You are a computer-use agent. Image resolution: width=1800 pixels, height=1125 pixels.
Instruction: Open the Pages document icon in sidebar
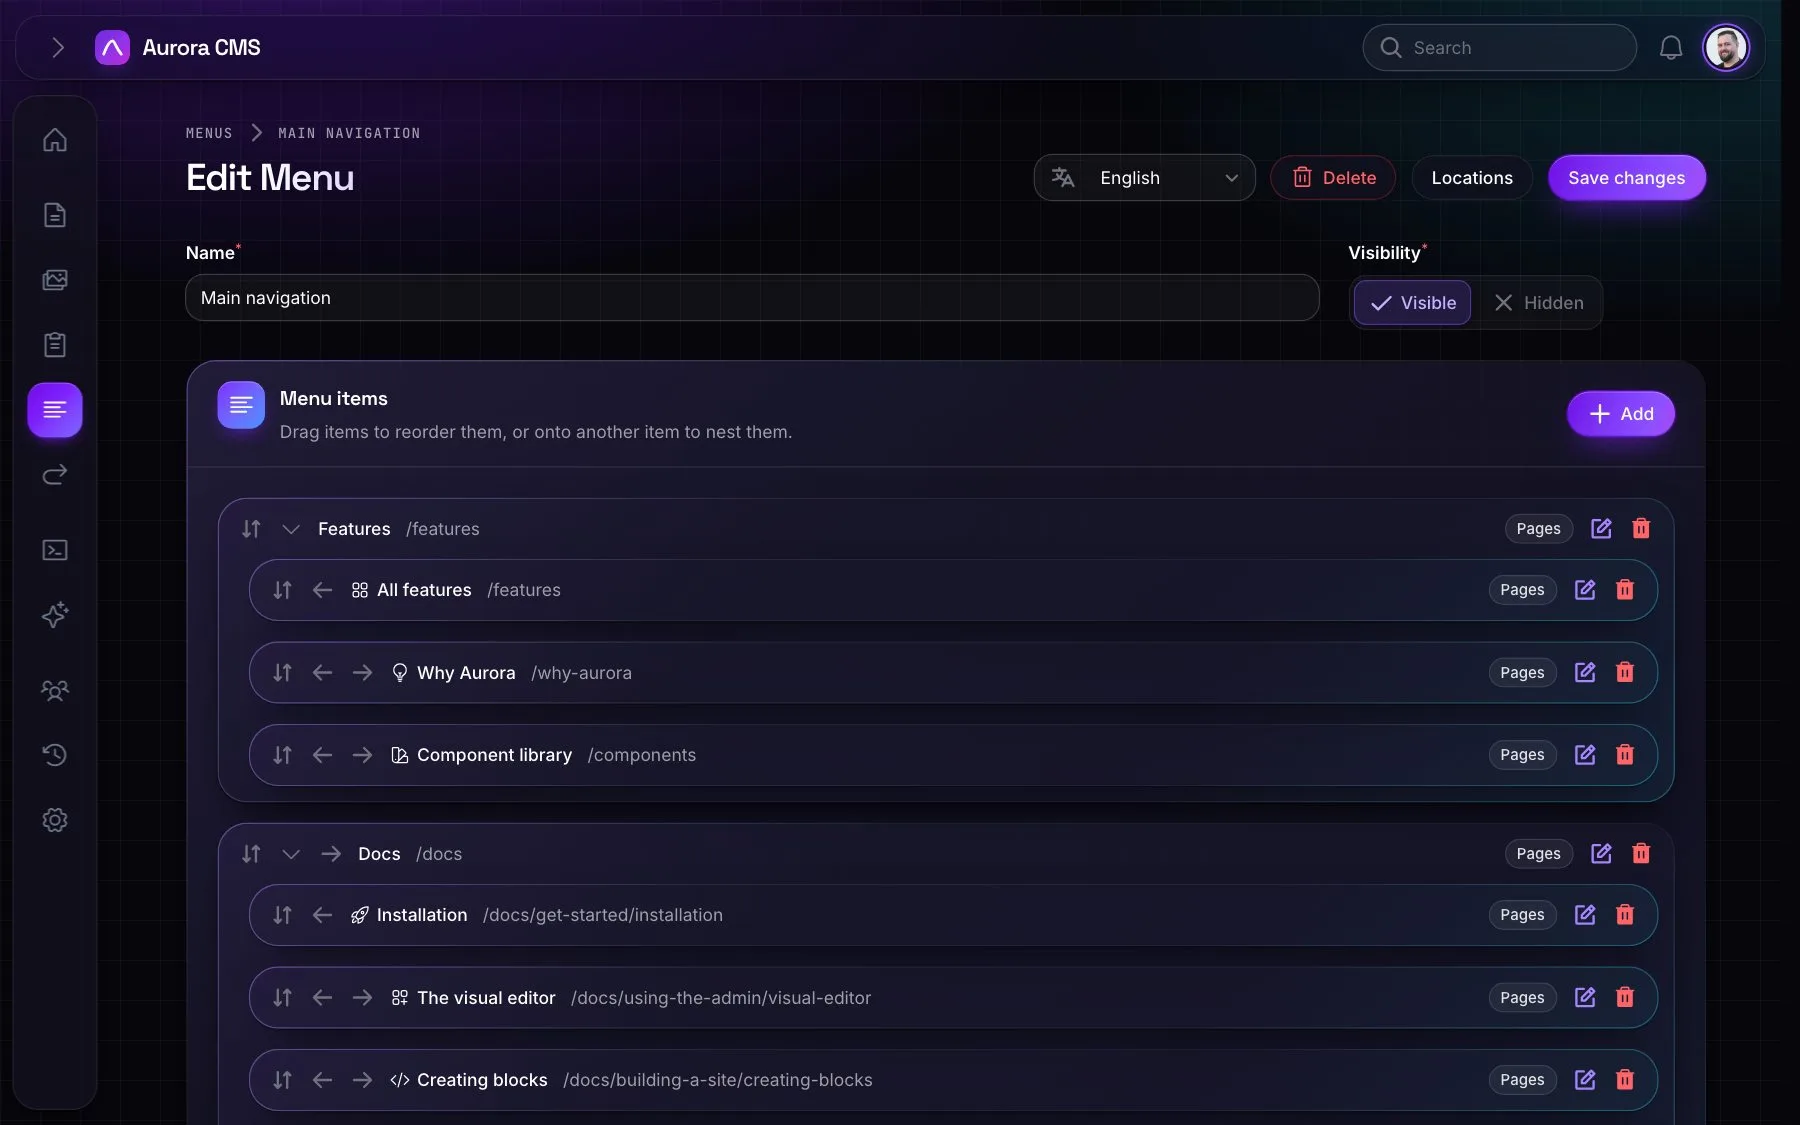55,215
